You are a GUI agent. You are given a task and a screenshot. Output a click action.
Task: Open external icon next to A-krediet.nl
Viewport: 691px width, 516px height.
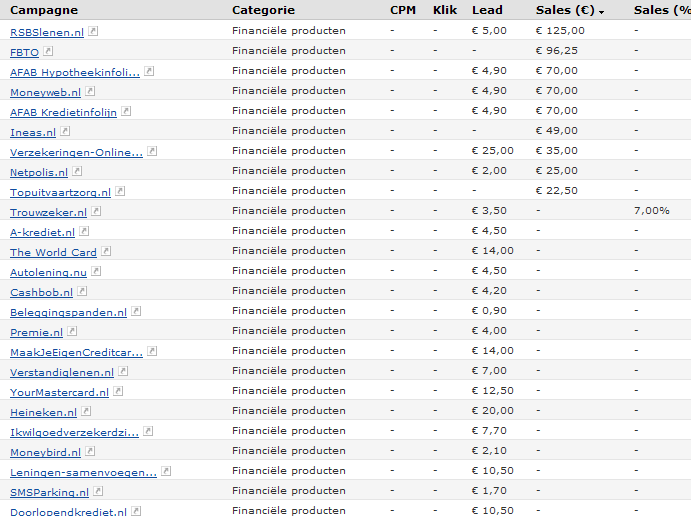pyautogui.click(x=84, y=231)
